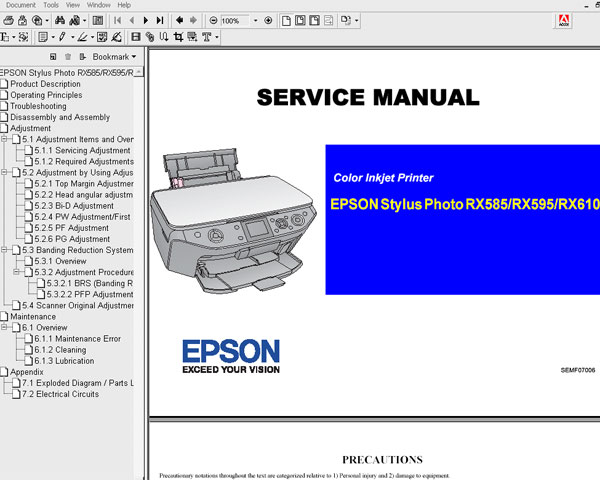The image size is (600, 480).
Task: Click the Reflow page icon
Action: coord(328,20)
